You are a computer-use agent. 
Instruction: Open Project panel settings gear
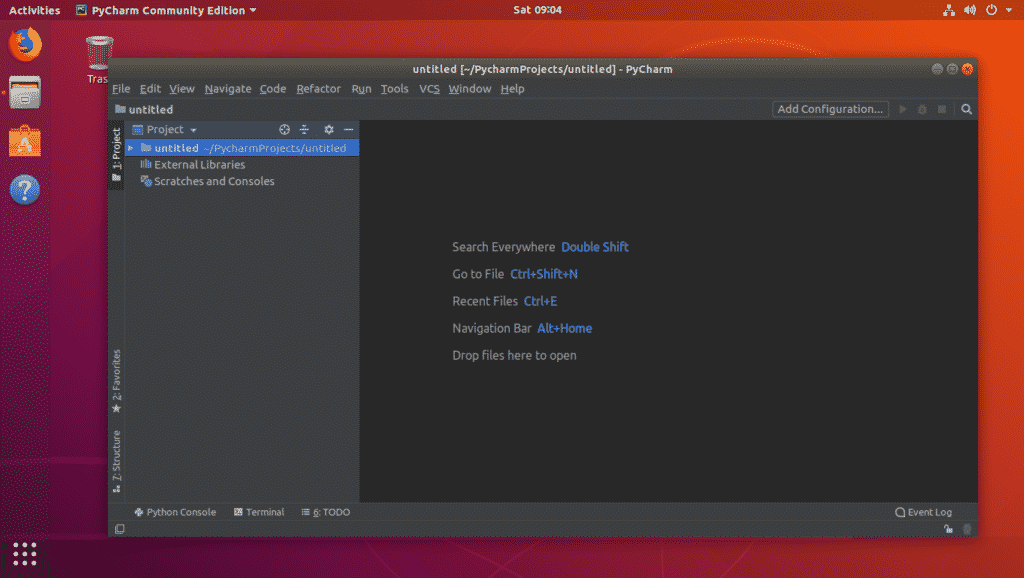pos(328,130)
